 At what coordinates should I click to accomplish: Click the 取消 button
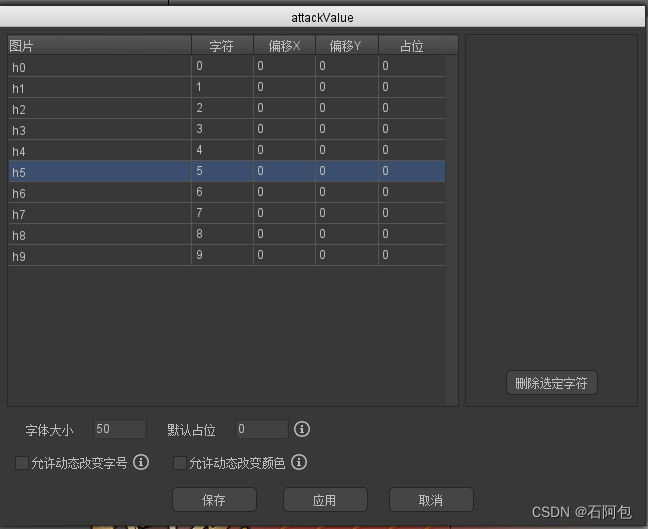431,500
